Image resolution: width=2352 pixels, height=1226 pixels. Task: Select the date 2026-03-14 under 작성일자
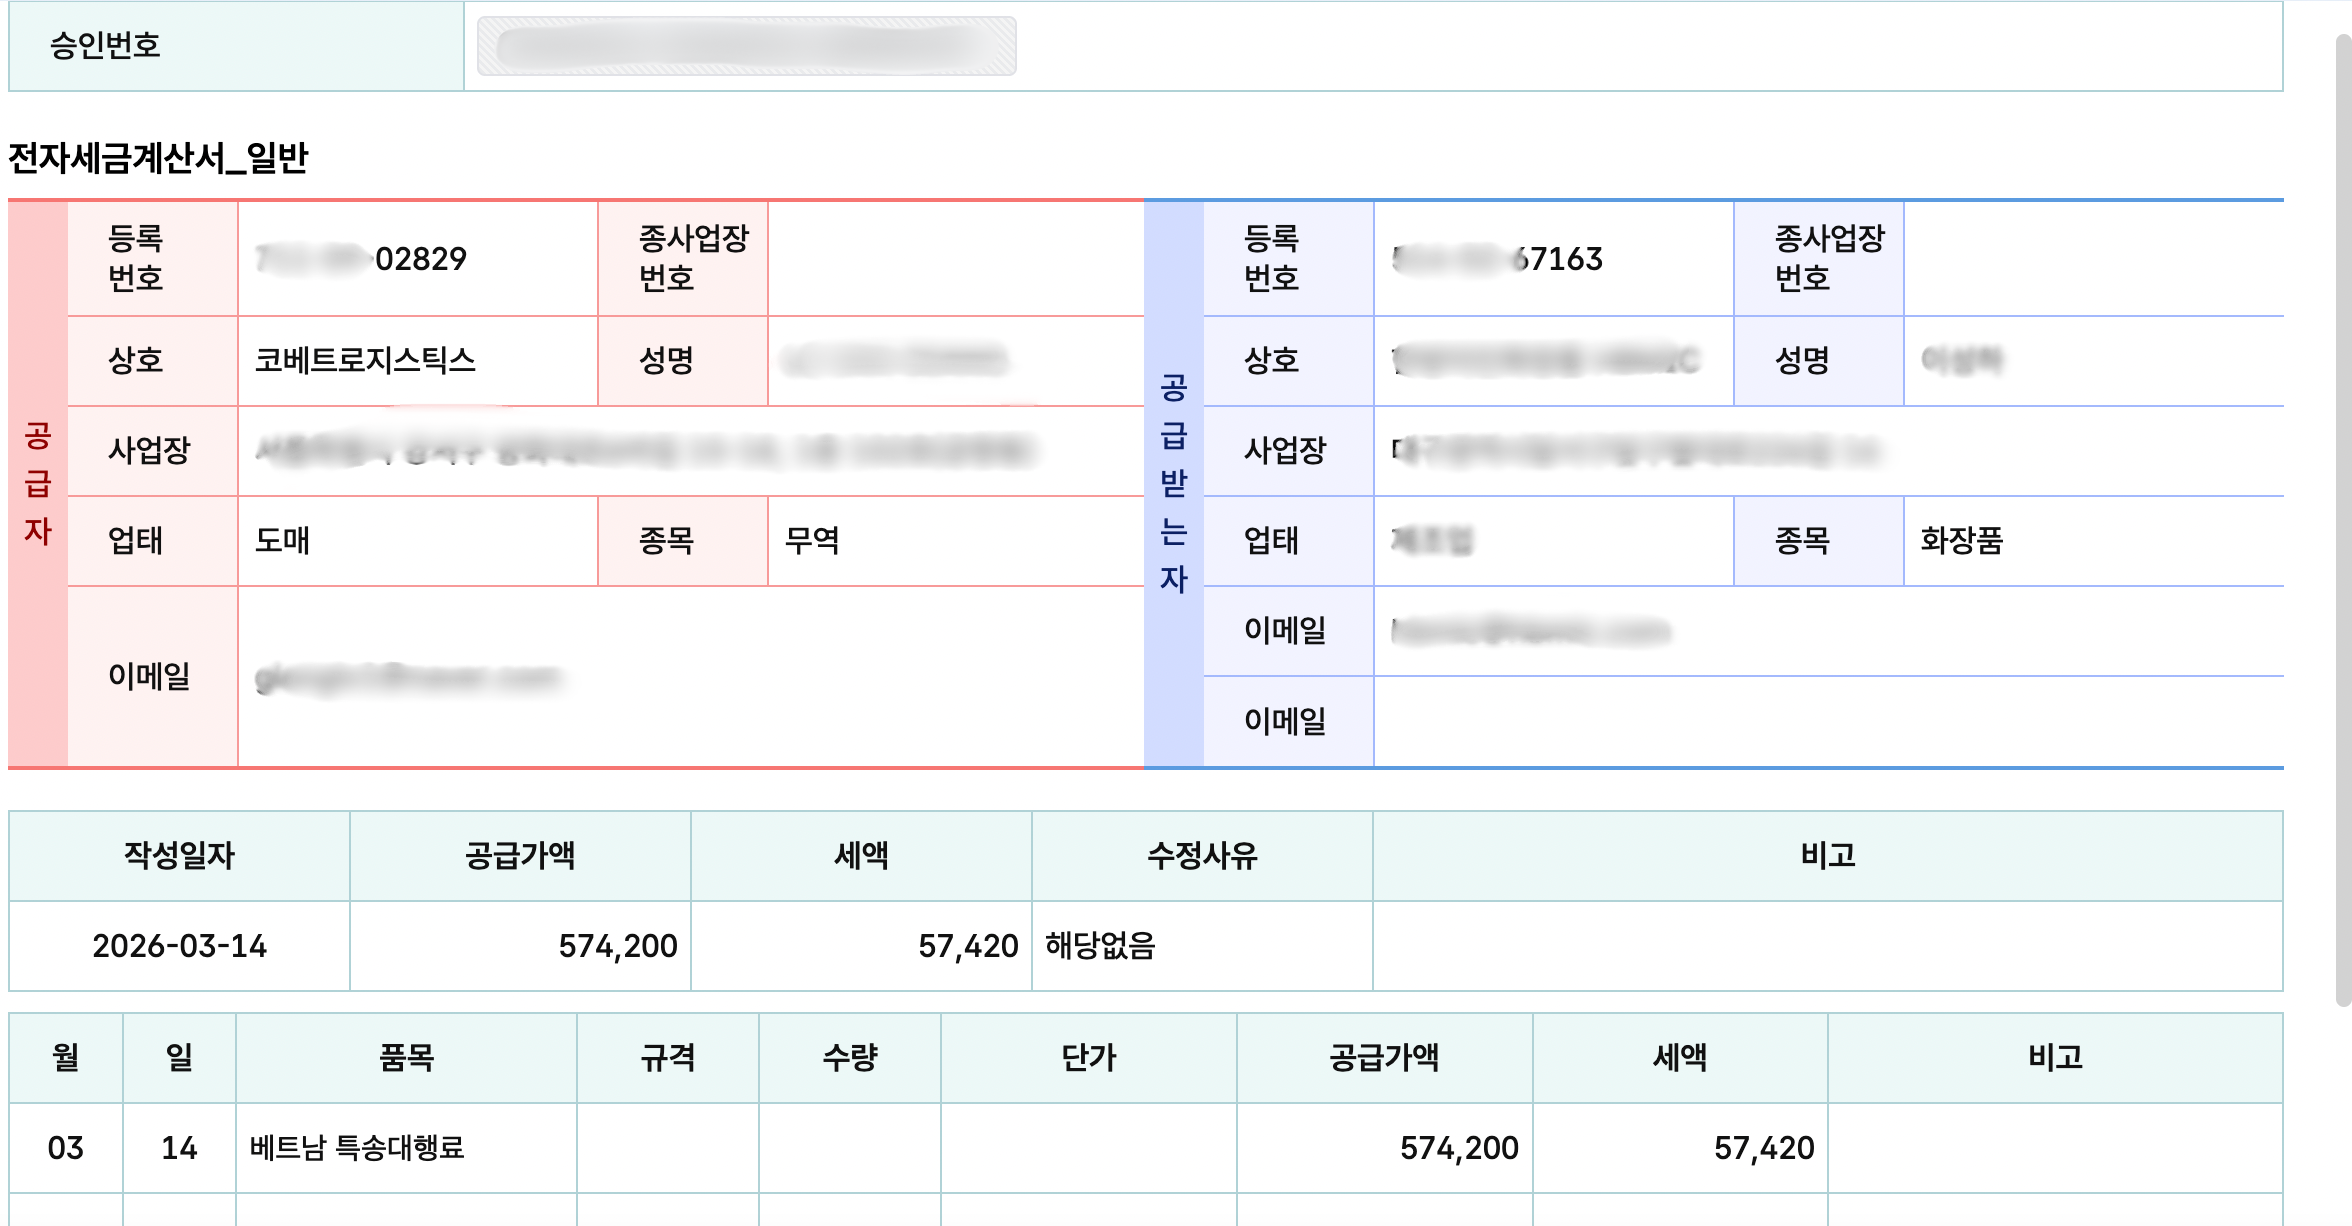(180, 946)
